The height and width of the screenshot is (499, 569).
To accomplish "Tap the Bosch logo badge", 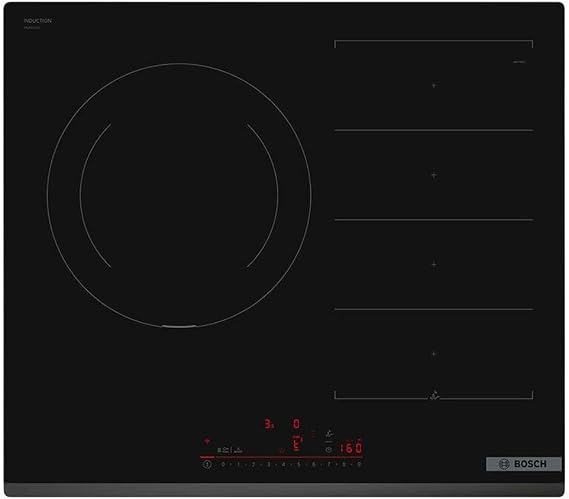I will point(524,464).
